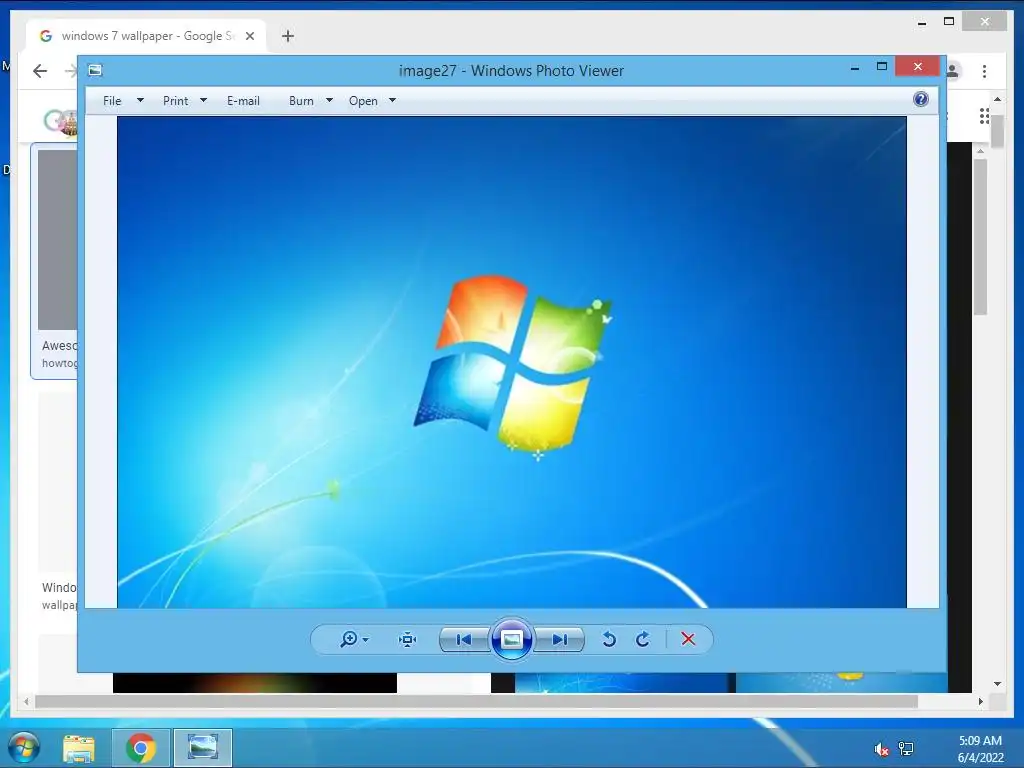1024x768 pixels.
Task: Go to the next image
Action: click(560, 639)
